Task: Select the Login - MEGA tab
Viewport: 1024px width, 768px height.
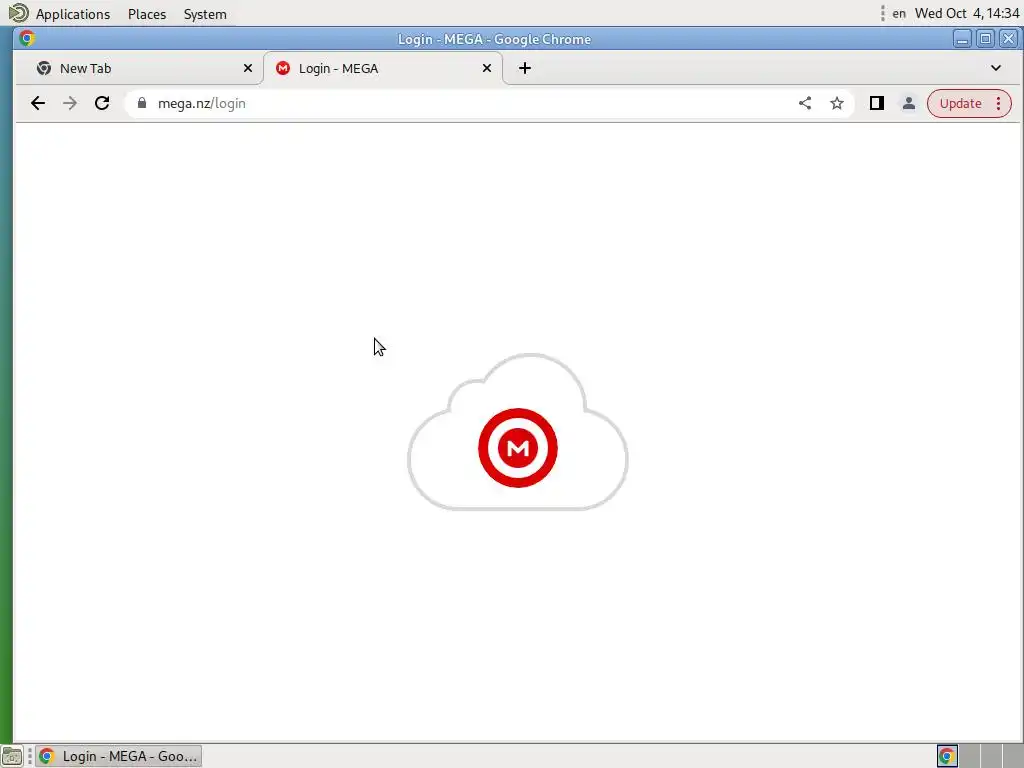Action: [x=383, y=68]
